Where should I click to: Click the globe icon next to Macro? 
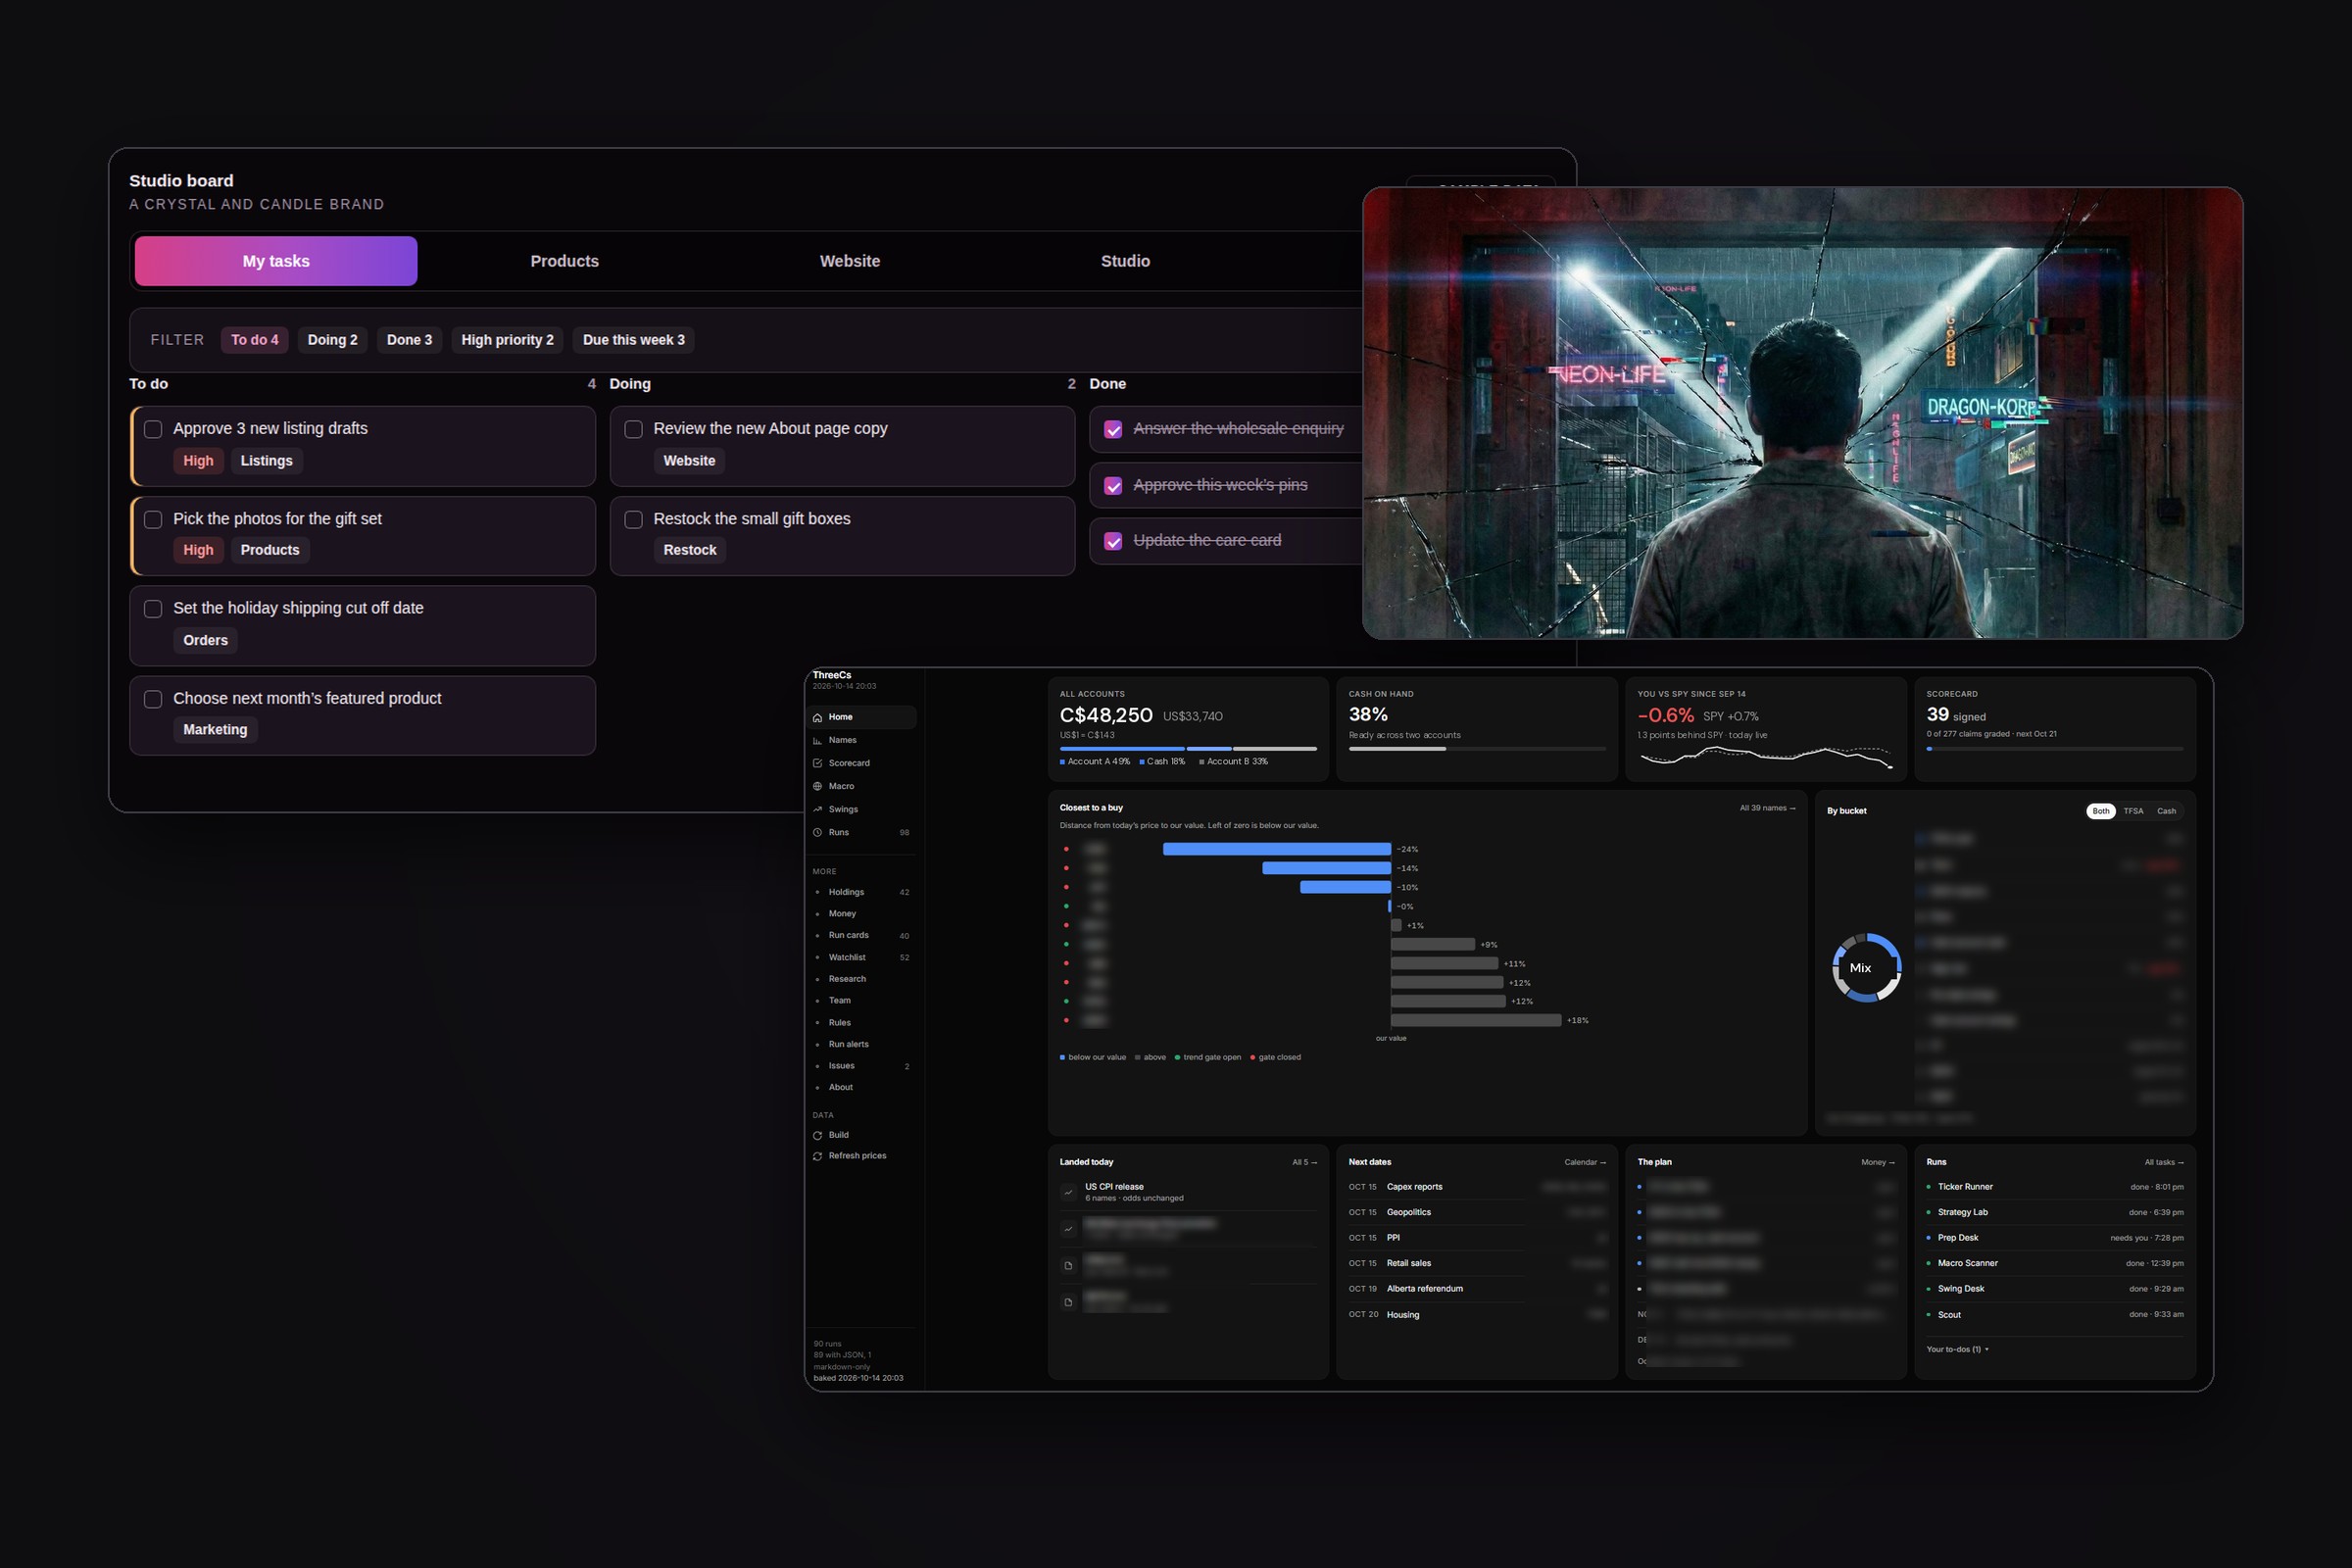coord(817,786)
